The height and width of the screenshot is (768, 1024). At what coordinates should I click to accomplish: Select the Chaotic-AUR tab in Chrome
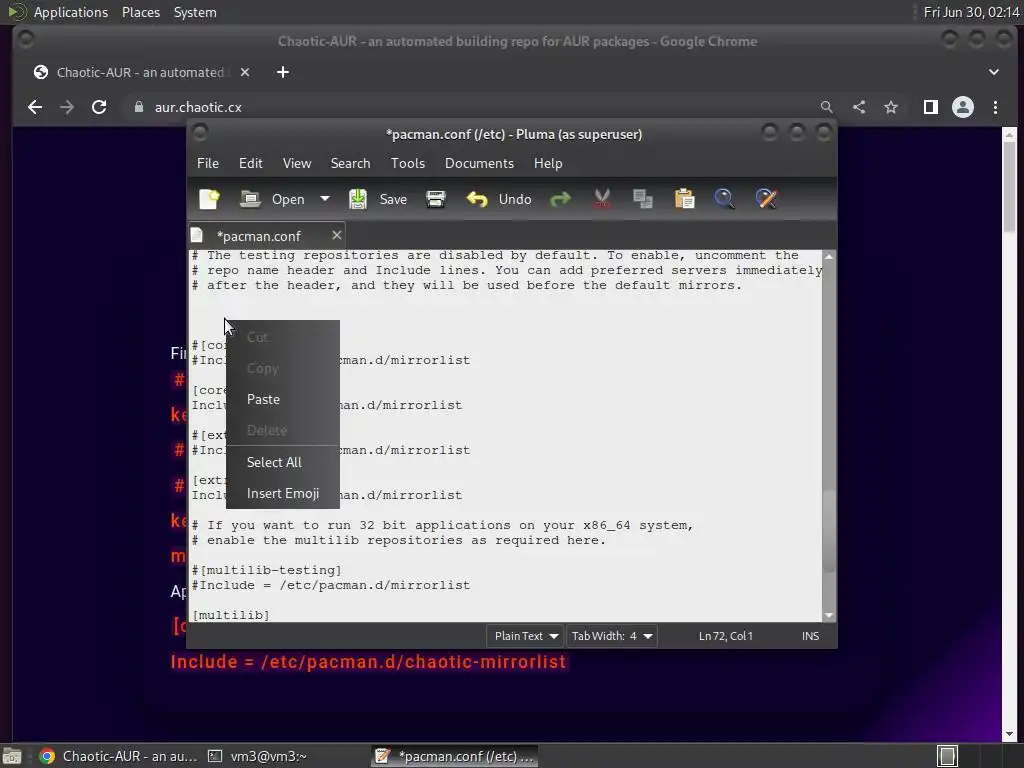[140, 72]
